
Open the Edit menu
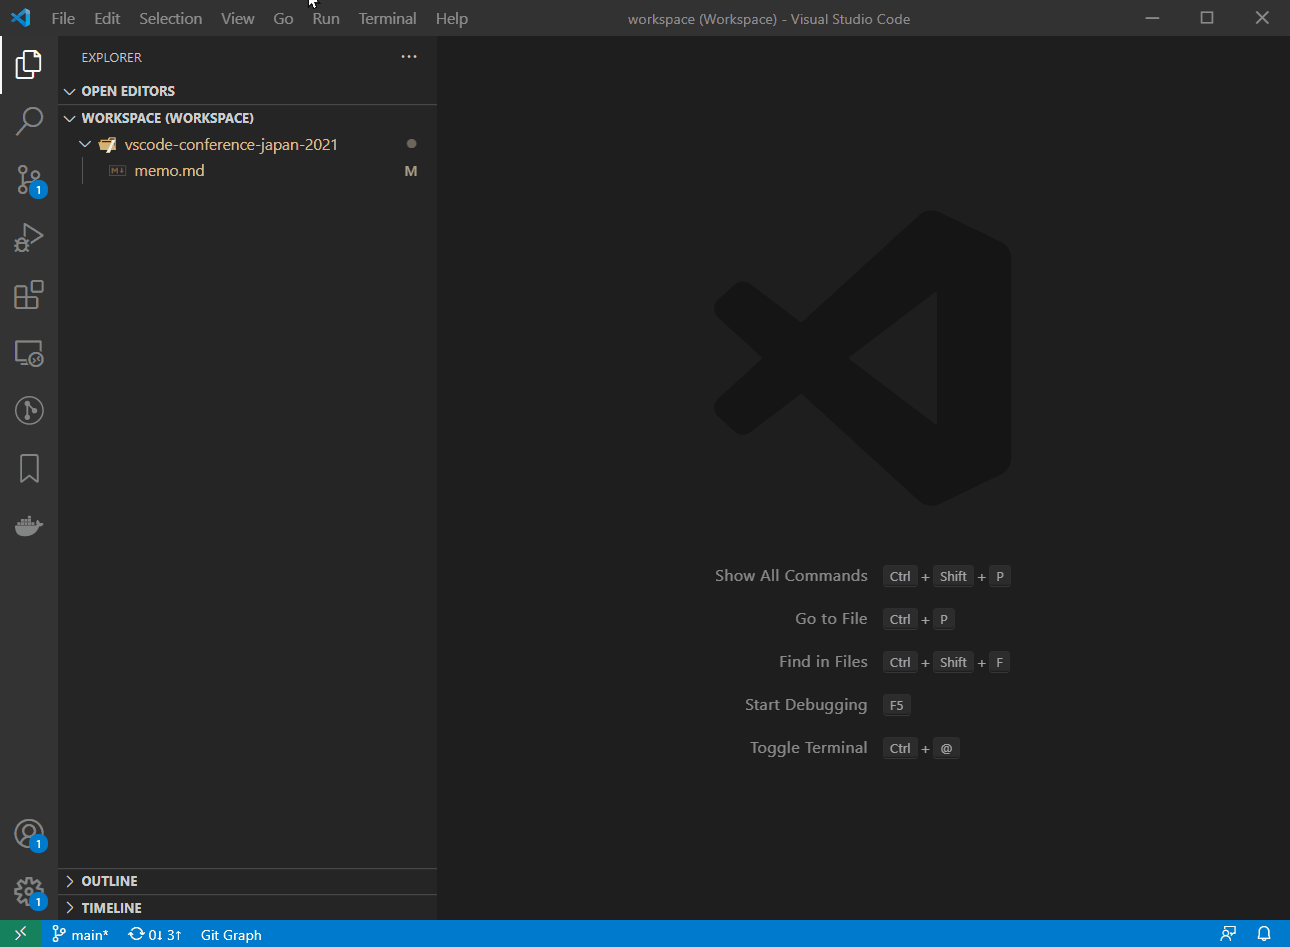pos(107,18)
